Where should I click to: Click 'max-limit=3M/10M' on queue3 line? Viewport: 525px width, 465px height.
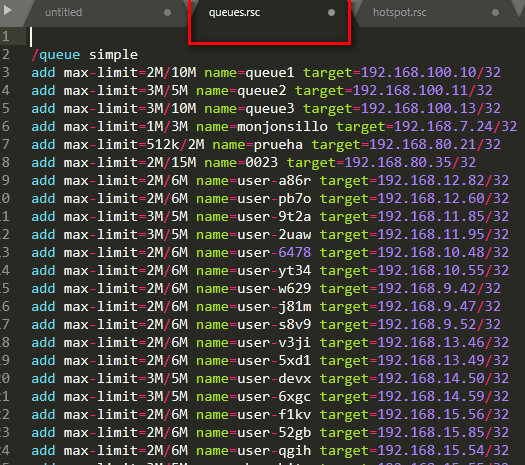pos(130,109)
